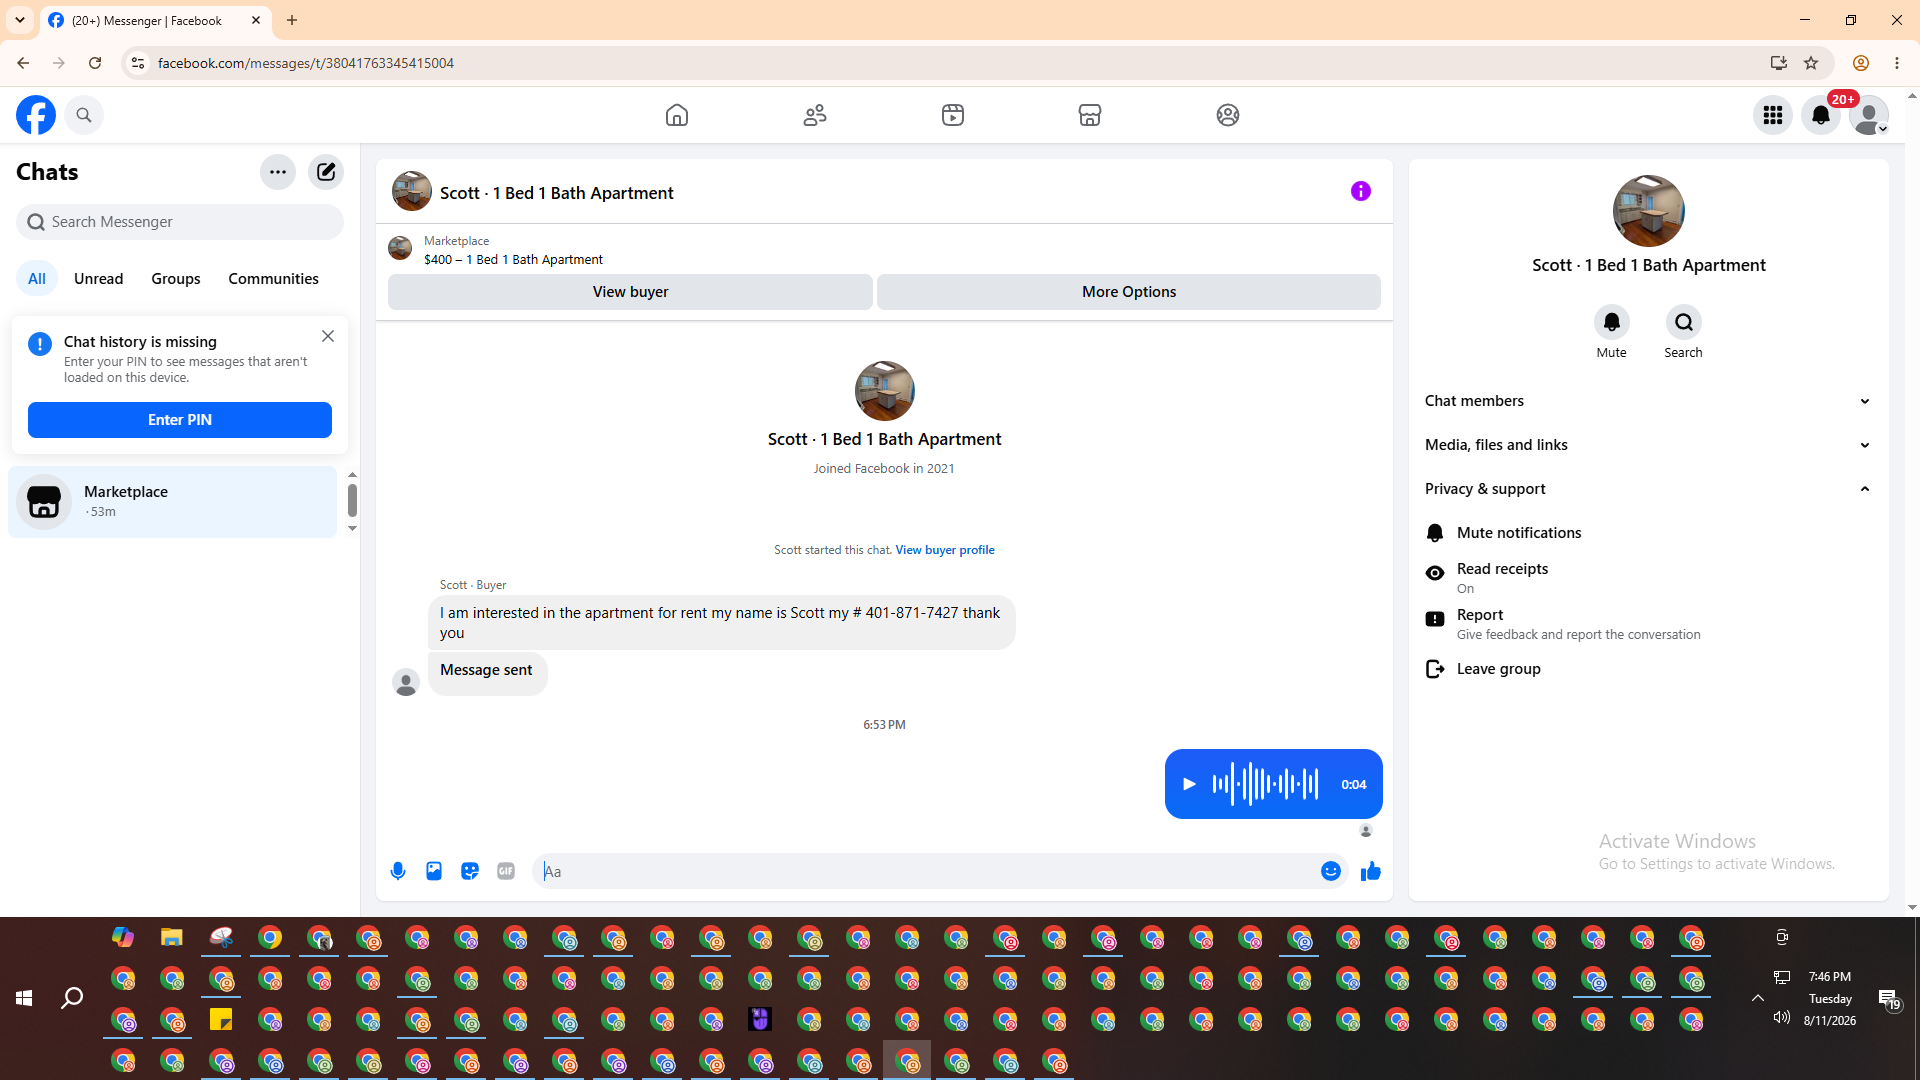
Task: Click the Mute bell button in details panel
Action: 1612,322
